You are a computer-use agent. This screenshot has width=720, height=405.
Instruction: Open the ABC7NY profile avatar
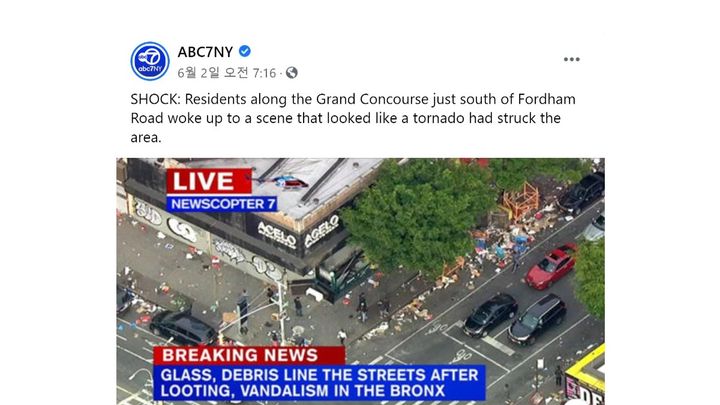coord(150,61)
